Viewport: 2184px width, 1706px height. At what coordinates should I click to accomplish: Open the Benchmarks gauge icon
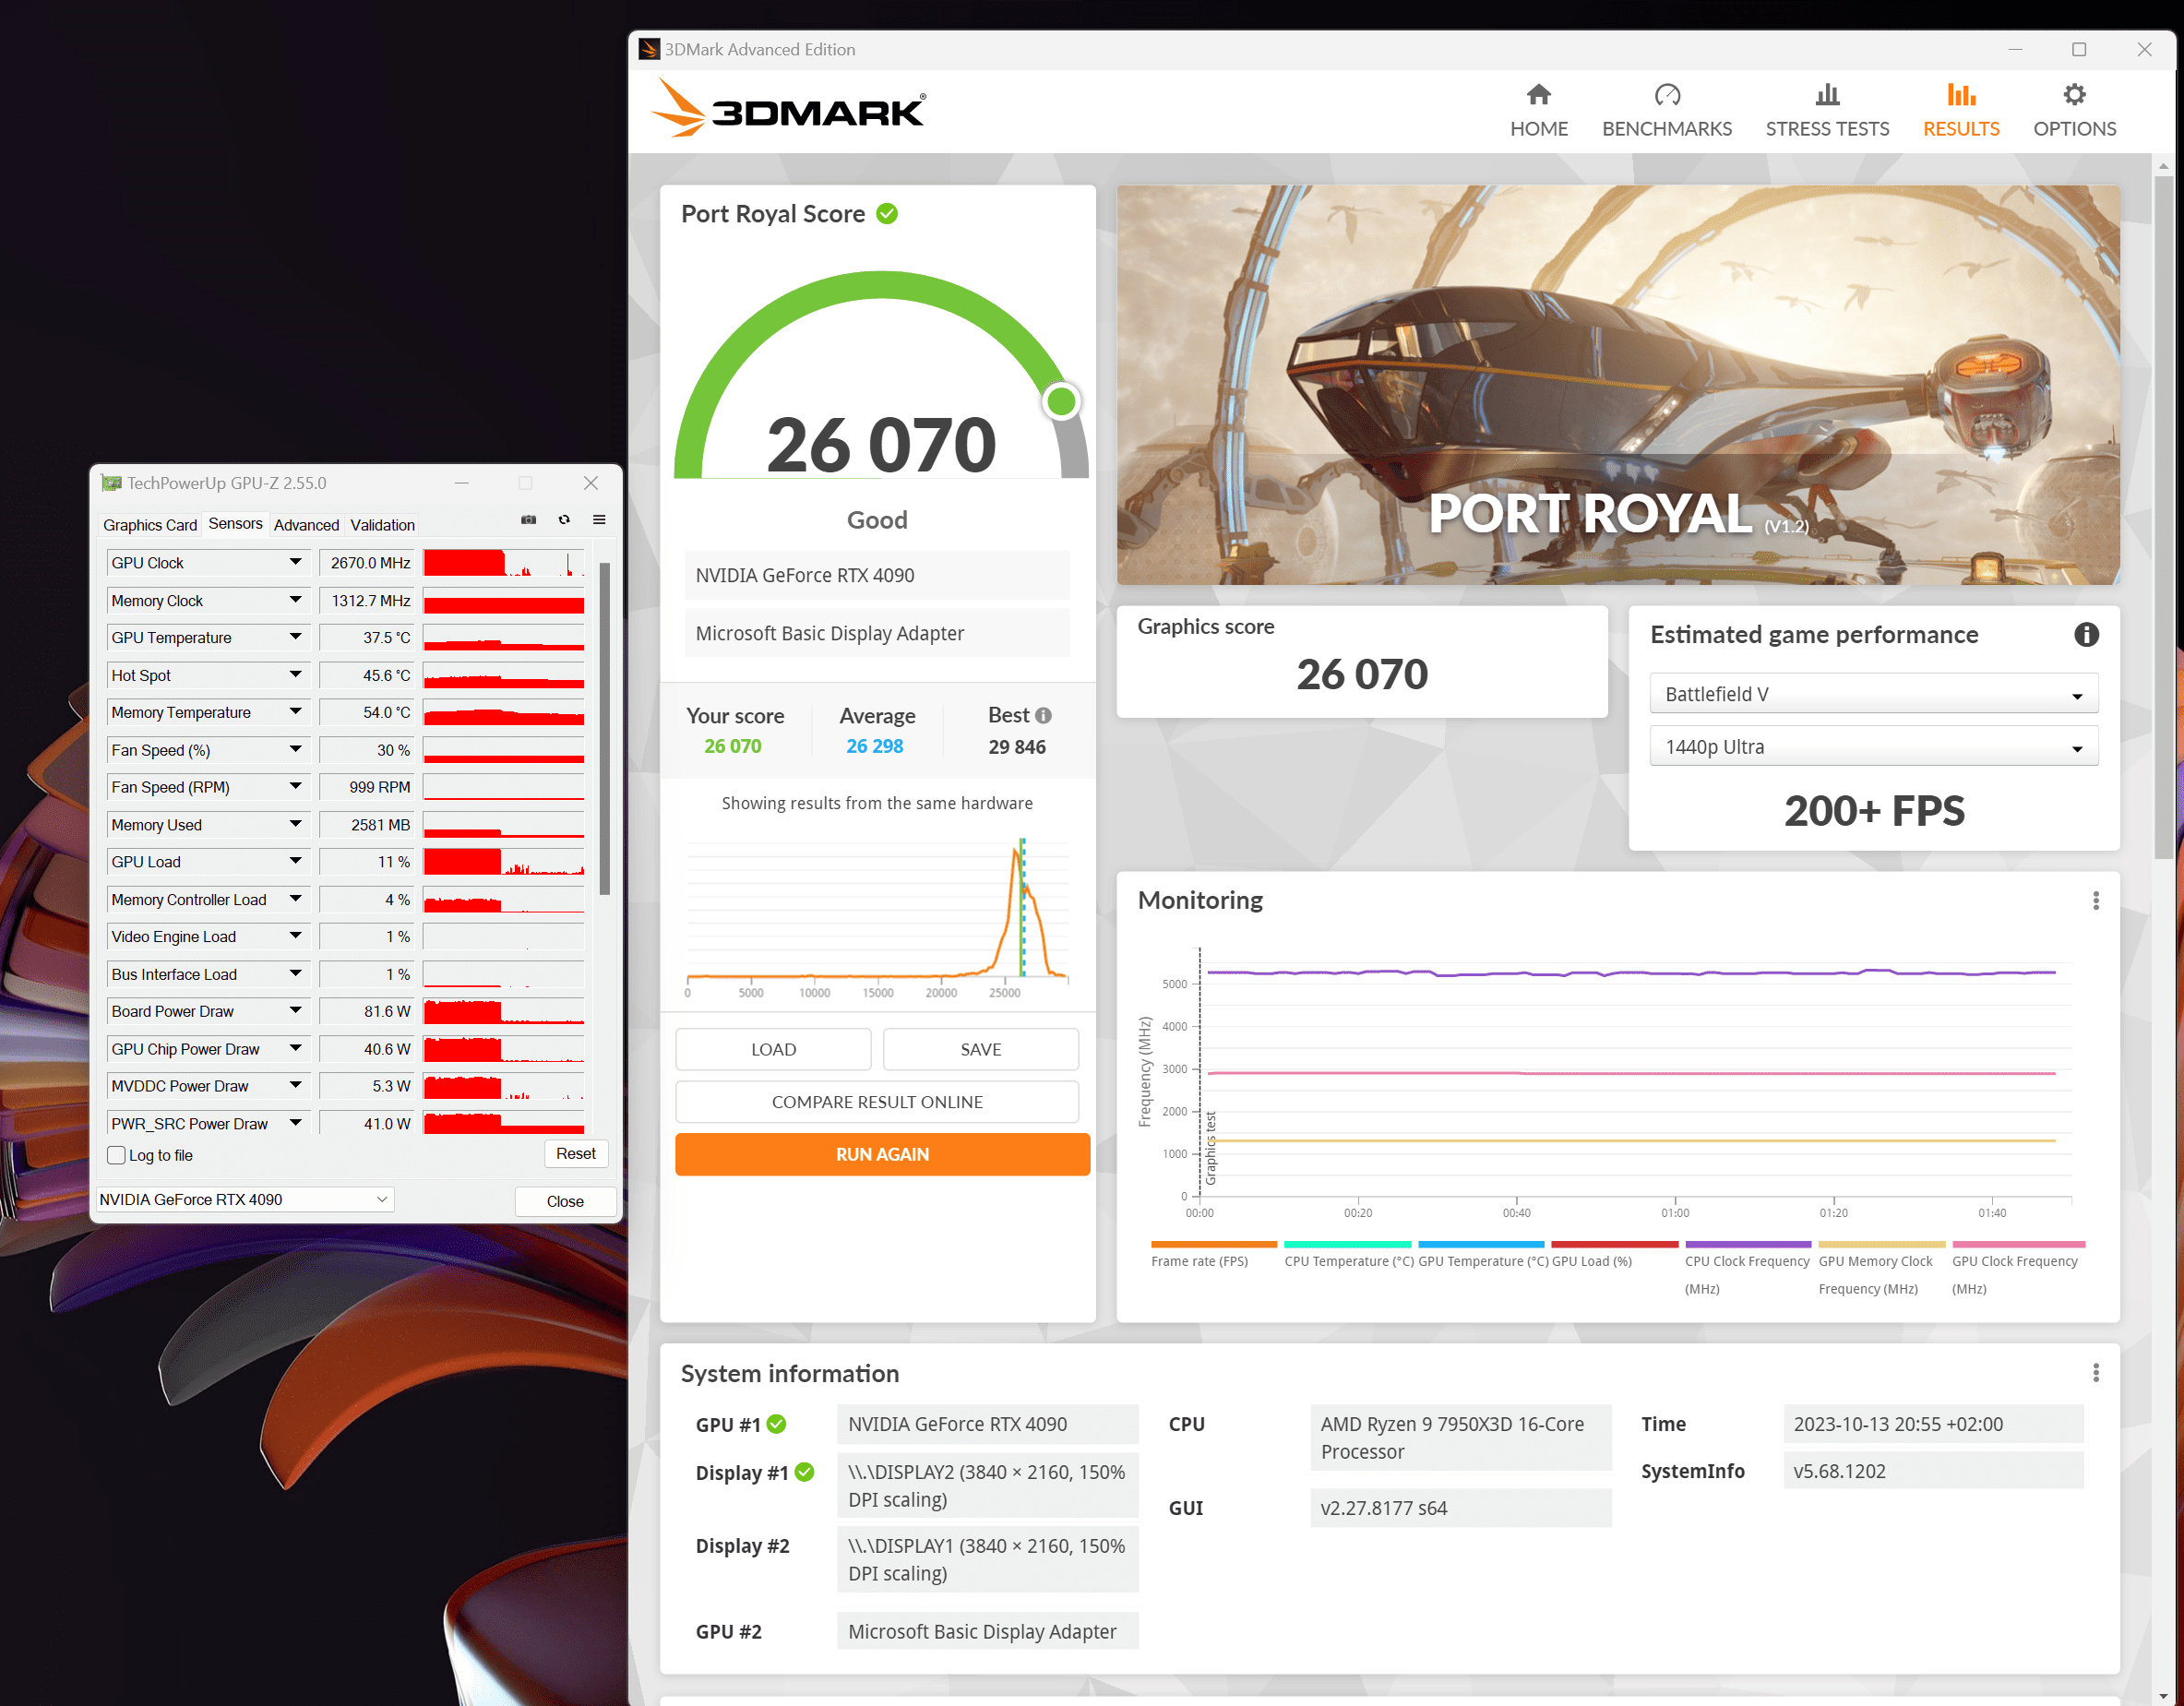1666,95
